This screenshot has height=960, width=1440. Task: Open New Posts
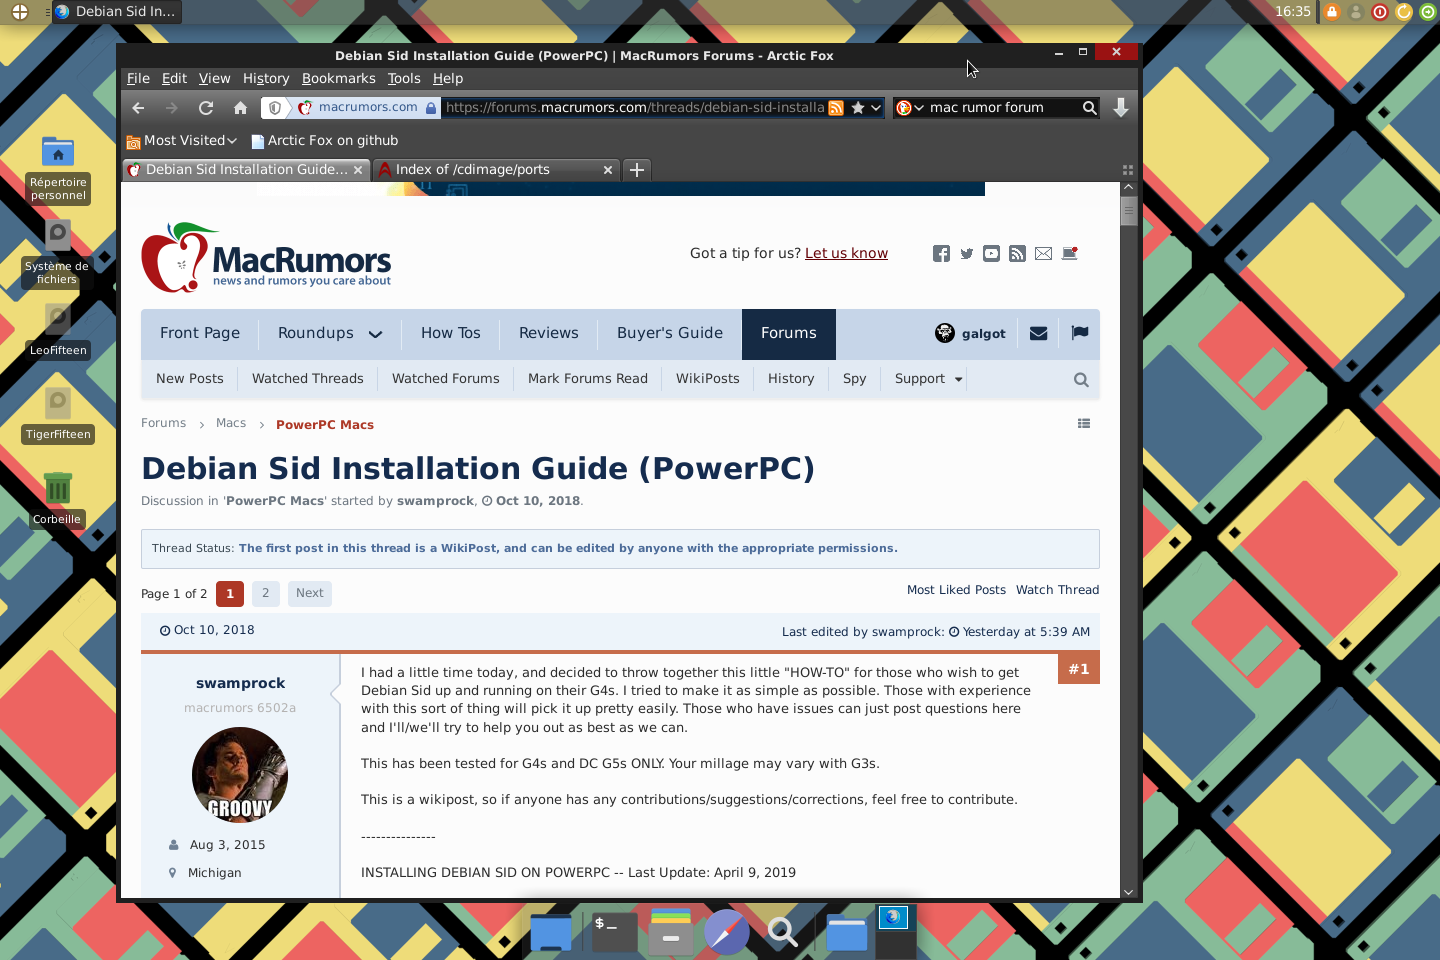[190, 379]
